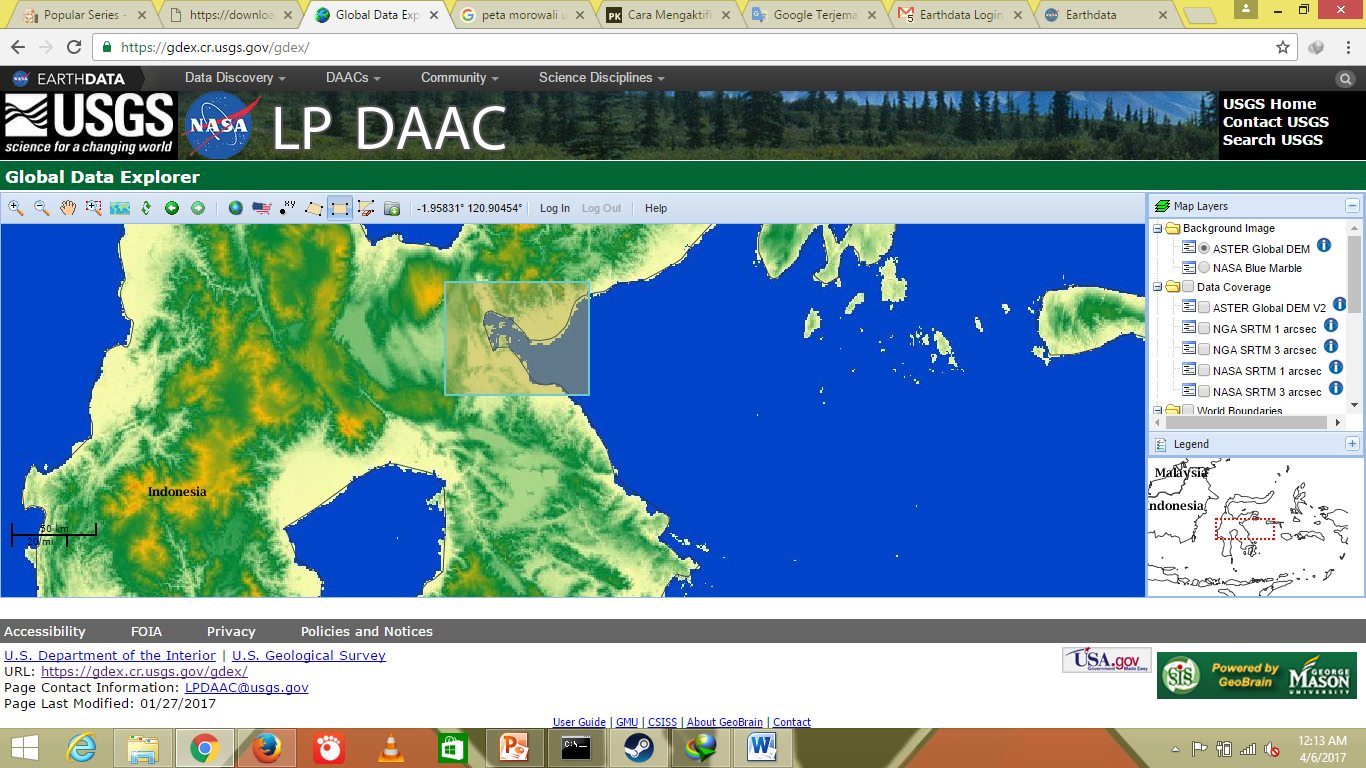
Task: Select the Zoom Out magnifier tool
Action: pyautogui.click(x=39, y=208)
